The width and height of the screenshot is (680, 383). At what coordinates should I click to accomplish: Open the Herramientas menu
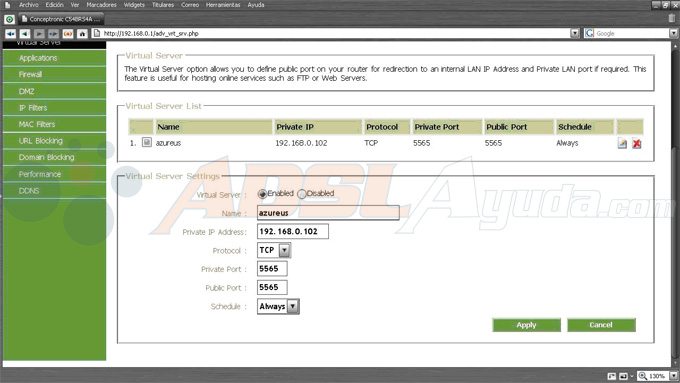pos(223,5)
